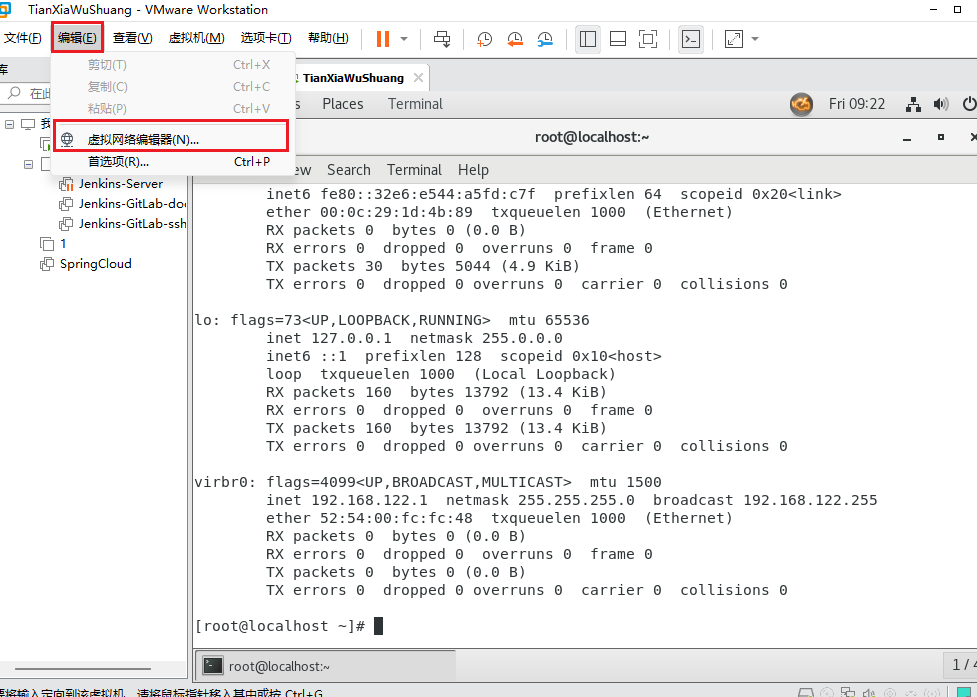Click the orange user icon in the guest panel
This screenshot has height=697, width=977.
click(x=801, y=104)
